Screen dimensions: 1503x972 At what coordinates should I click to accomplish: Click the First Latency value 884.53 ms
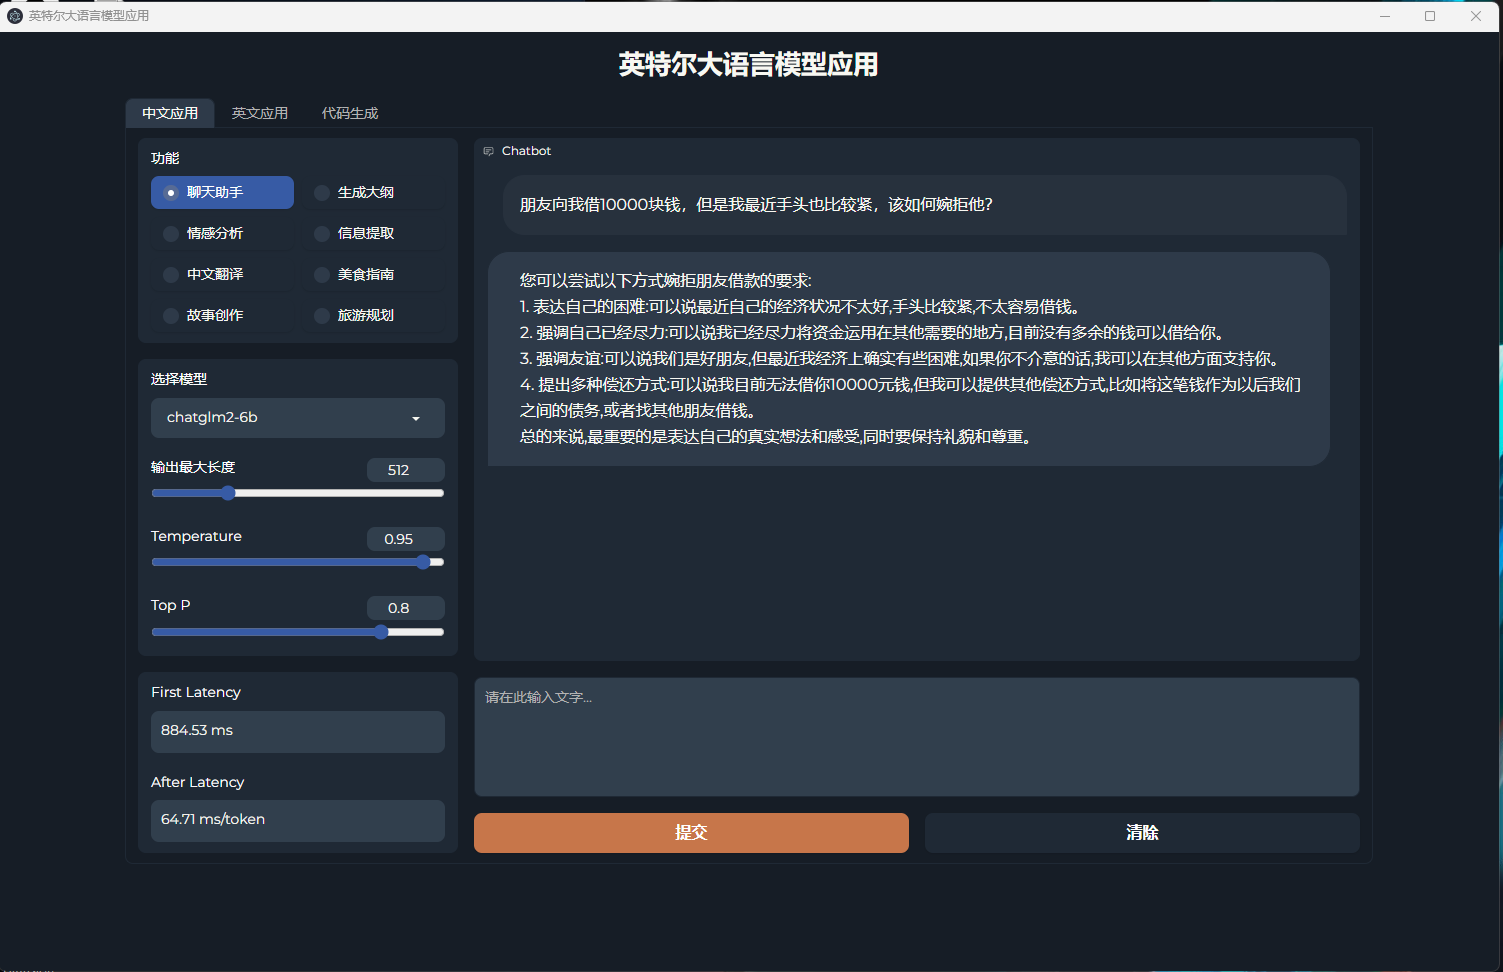[x=298, y=731]
